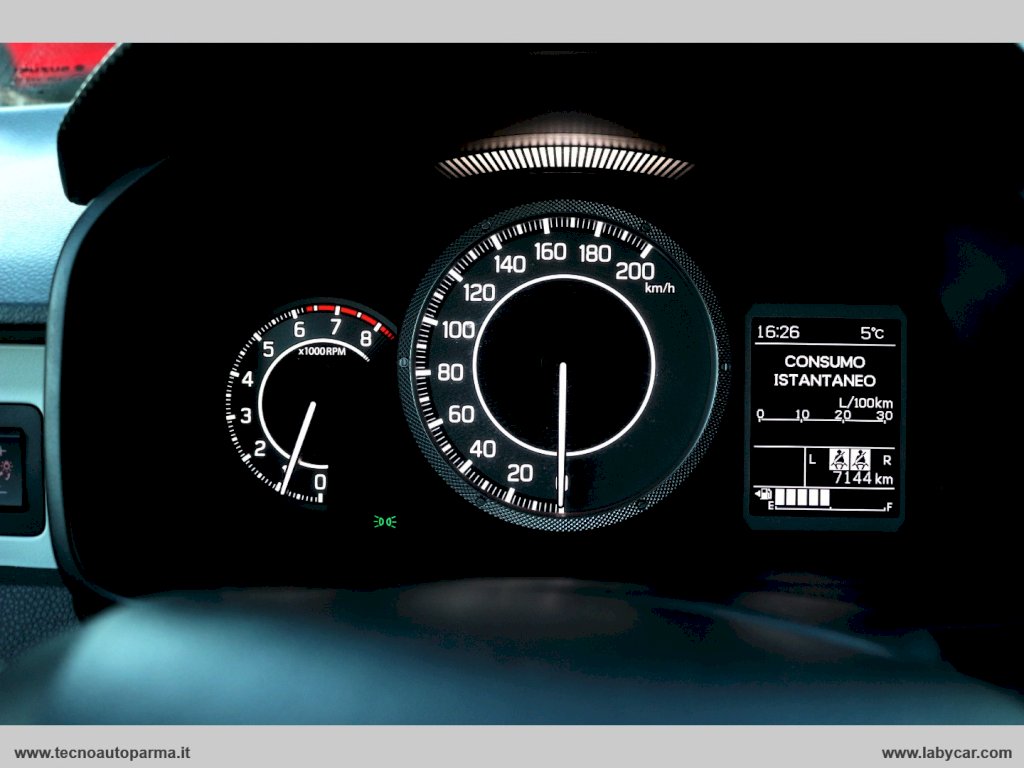The image size is (1024, 768).
Task: Click the right seatbelt warning icon
Action: tap(860, 459)
